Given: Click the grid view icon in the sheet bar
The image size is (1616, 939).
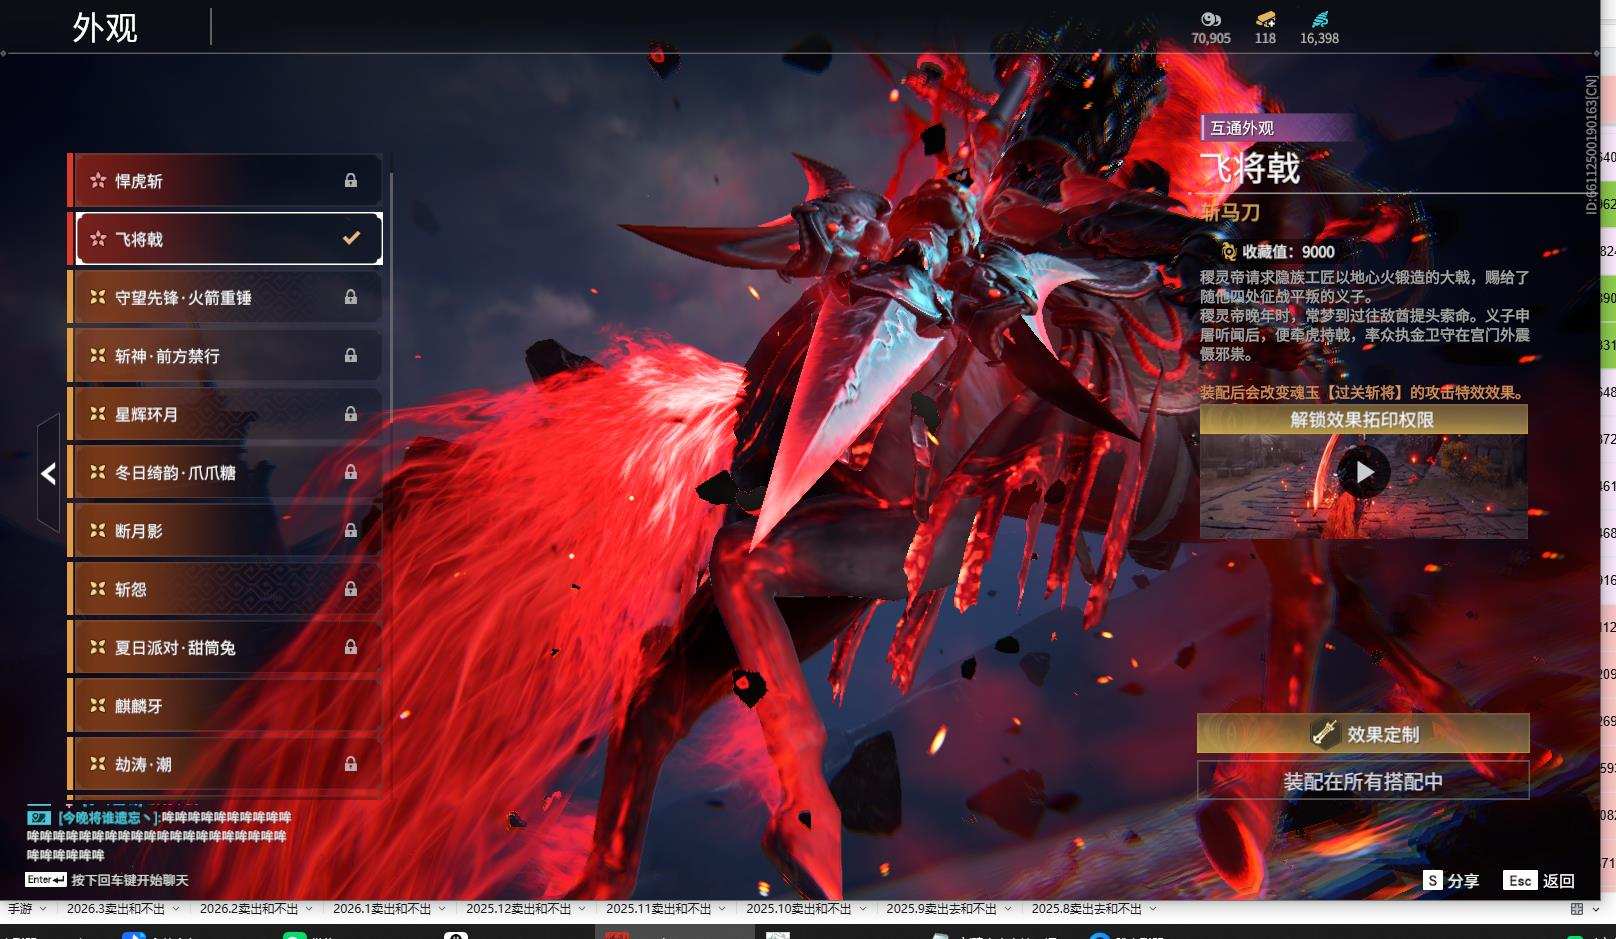Looking at the screenshot, I should click(1577, 909).
